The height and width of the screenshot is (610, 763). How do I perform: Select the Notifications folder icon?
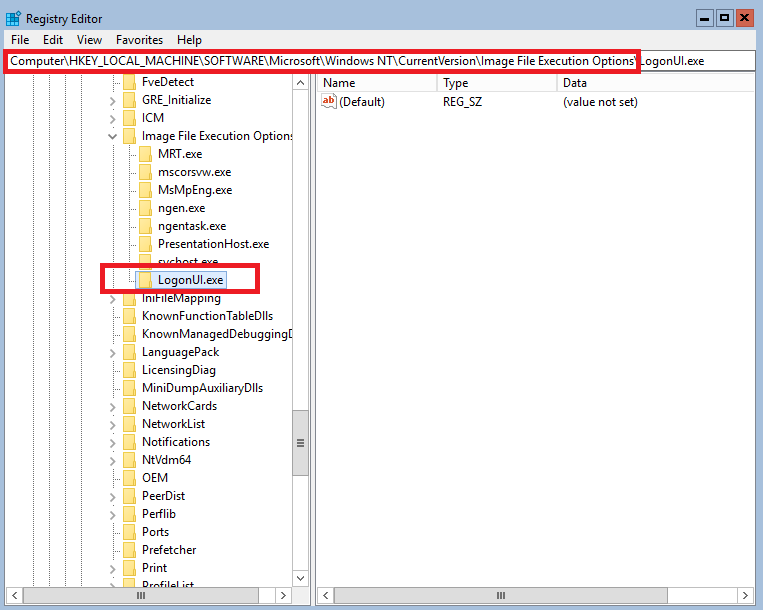tap(129, 442)
